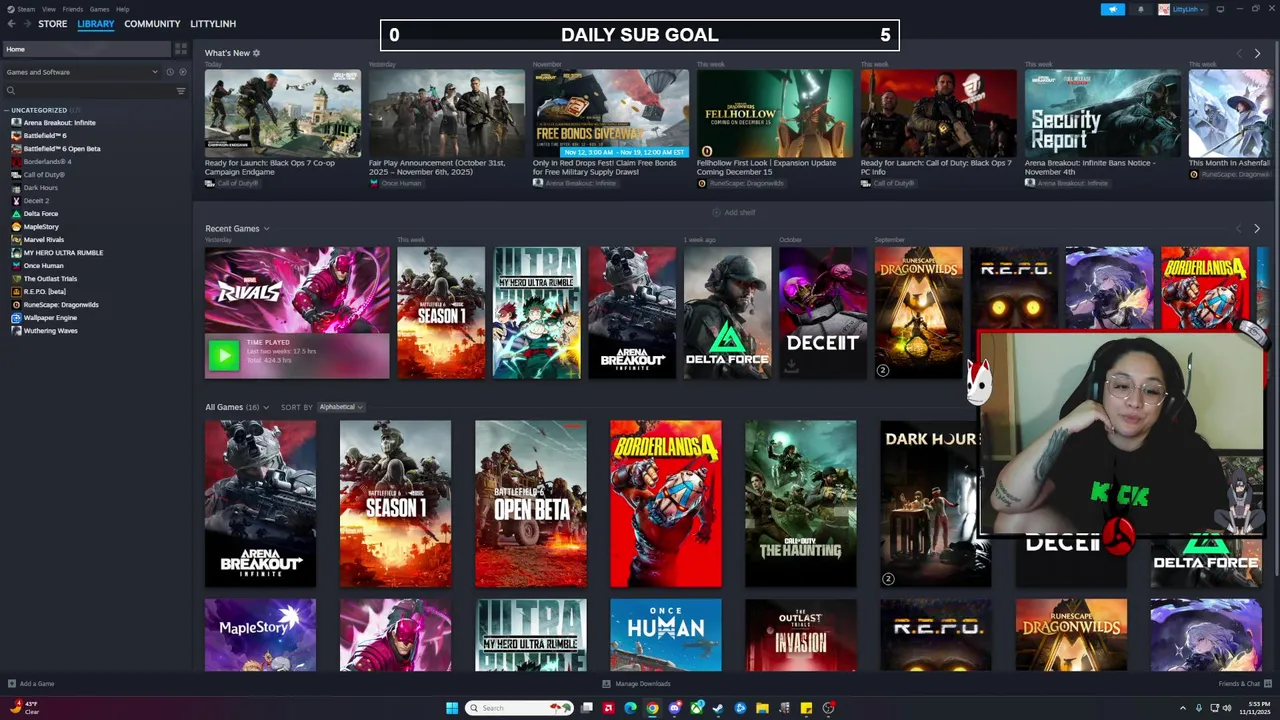
Task: Select Wallpaper Engine in sidebar
Action: tap(50, 318)
